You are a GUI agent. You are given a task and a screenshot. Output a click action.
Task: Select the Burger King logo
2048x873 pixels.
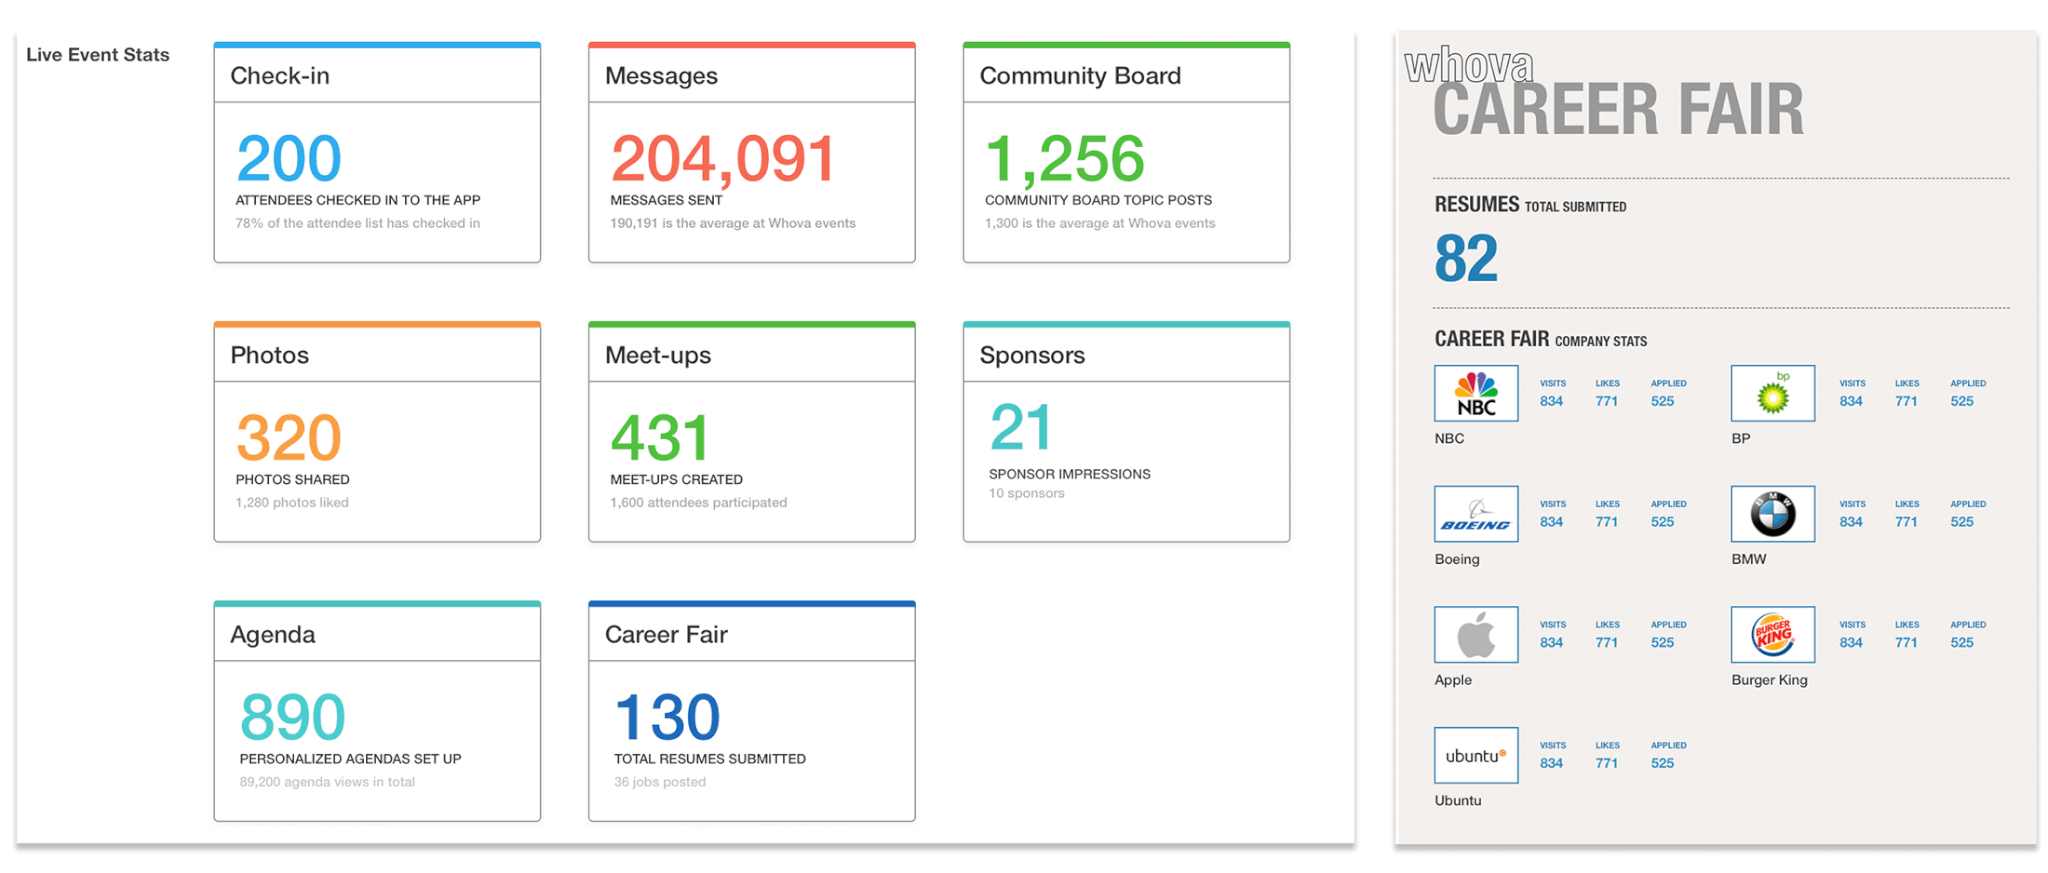(1772, 635)
